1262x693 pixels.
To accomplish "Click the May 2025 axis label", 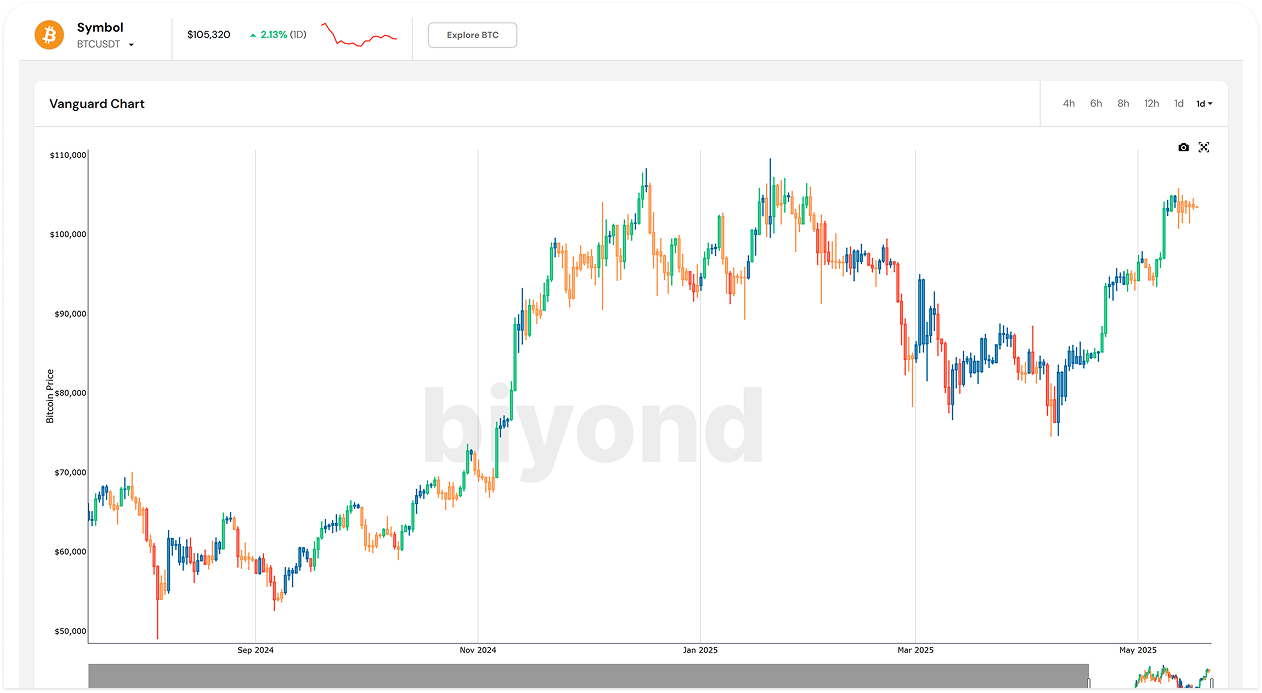I will pyautogui.click(x=1138, y=650).
